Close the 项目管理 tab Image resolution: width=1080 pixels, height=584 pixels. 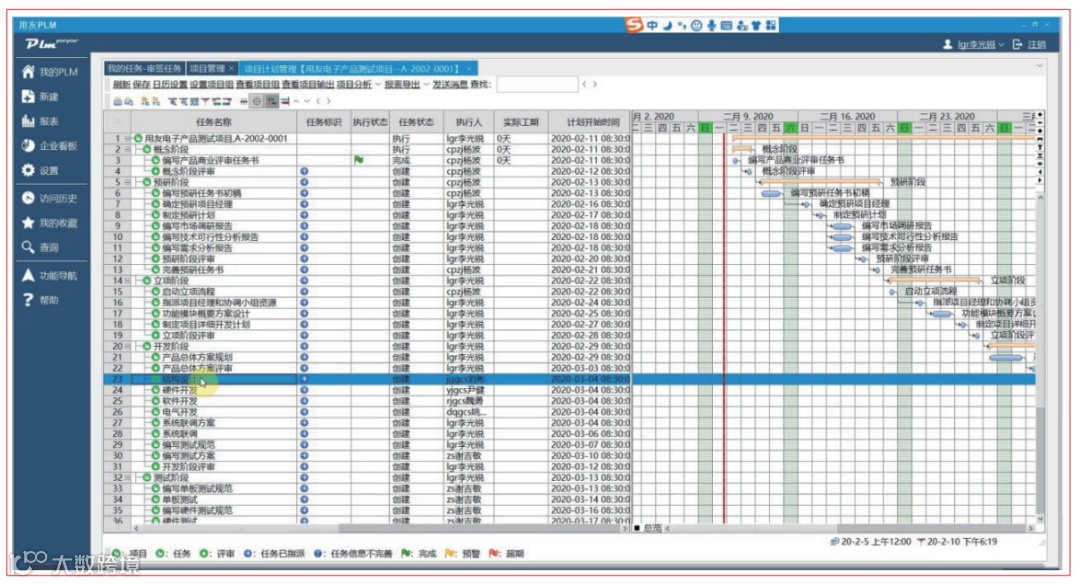coord(231,69)
